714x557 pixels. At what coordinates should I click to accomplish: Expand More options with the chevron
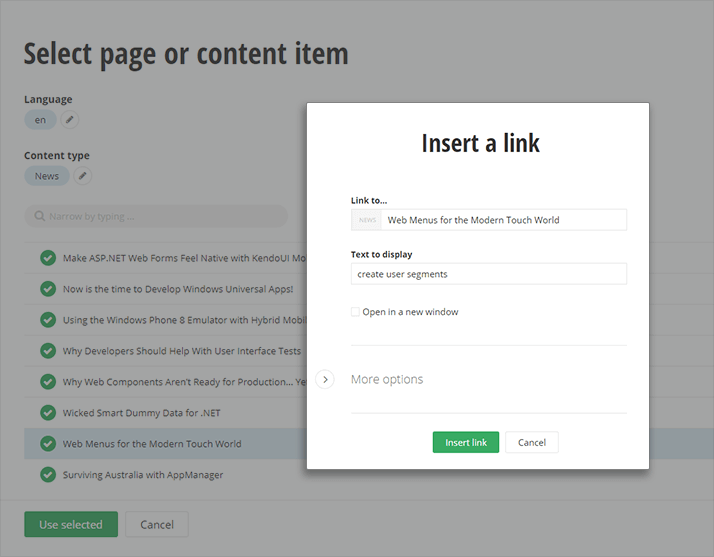(x=325, y=379)
